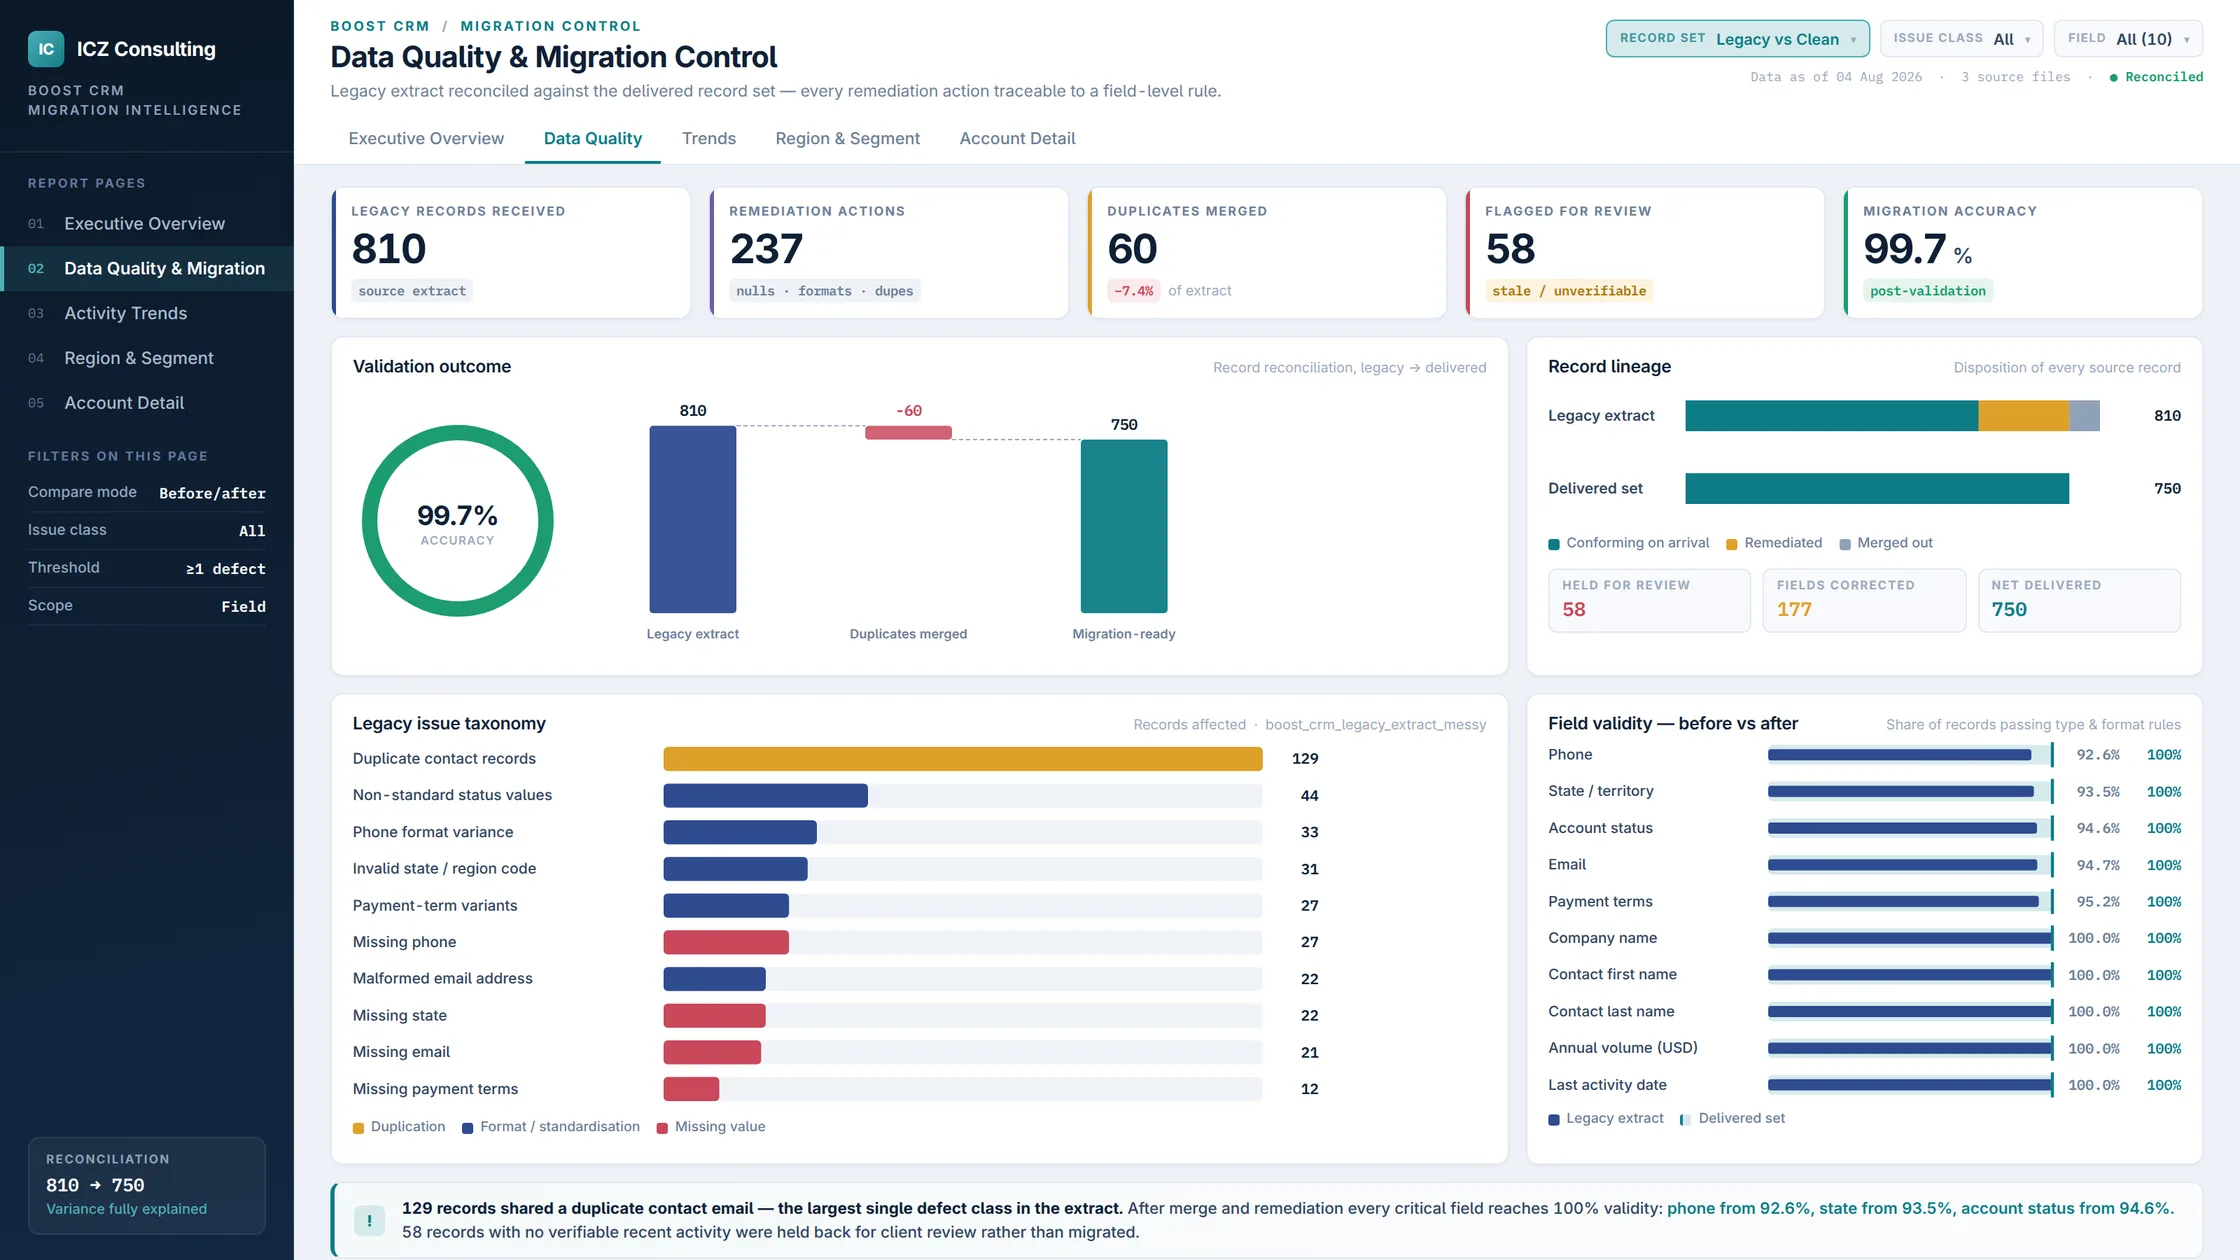
Task: Click Conforming on arrival legend swatch
Action: pos(1554,544)
